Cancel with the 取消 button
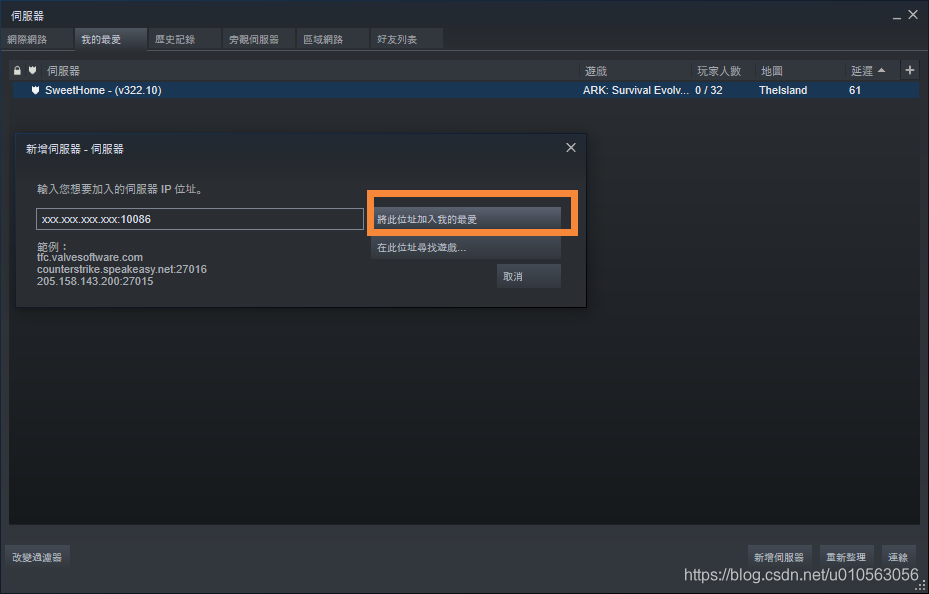 click(528, 276)
